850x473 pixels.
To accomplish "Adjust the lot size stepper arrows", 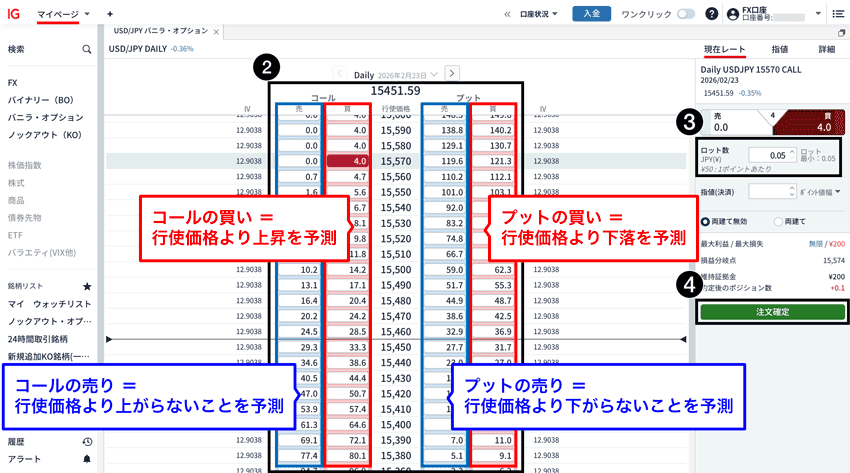I will [792, 155].
